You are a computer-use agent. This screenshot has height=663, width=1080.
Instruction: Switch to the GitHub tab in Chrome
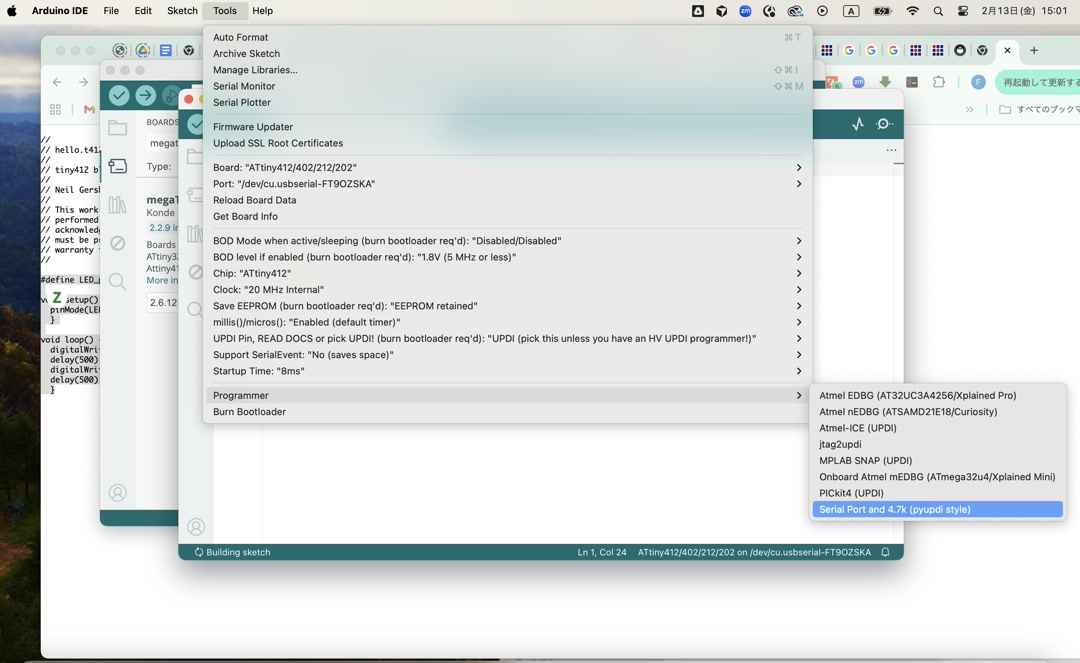(x=960, y=50)
